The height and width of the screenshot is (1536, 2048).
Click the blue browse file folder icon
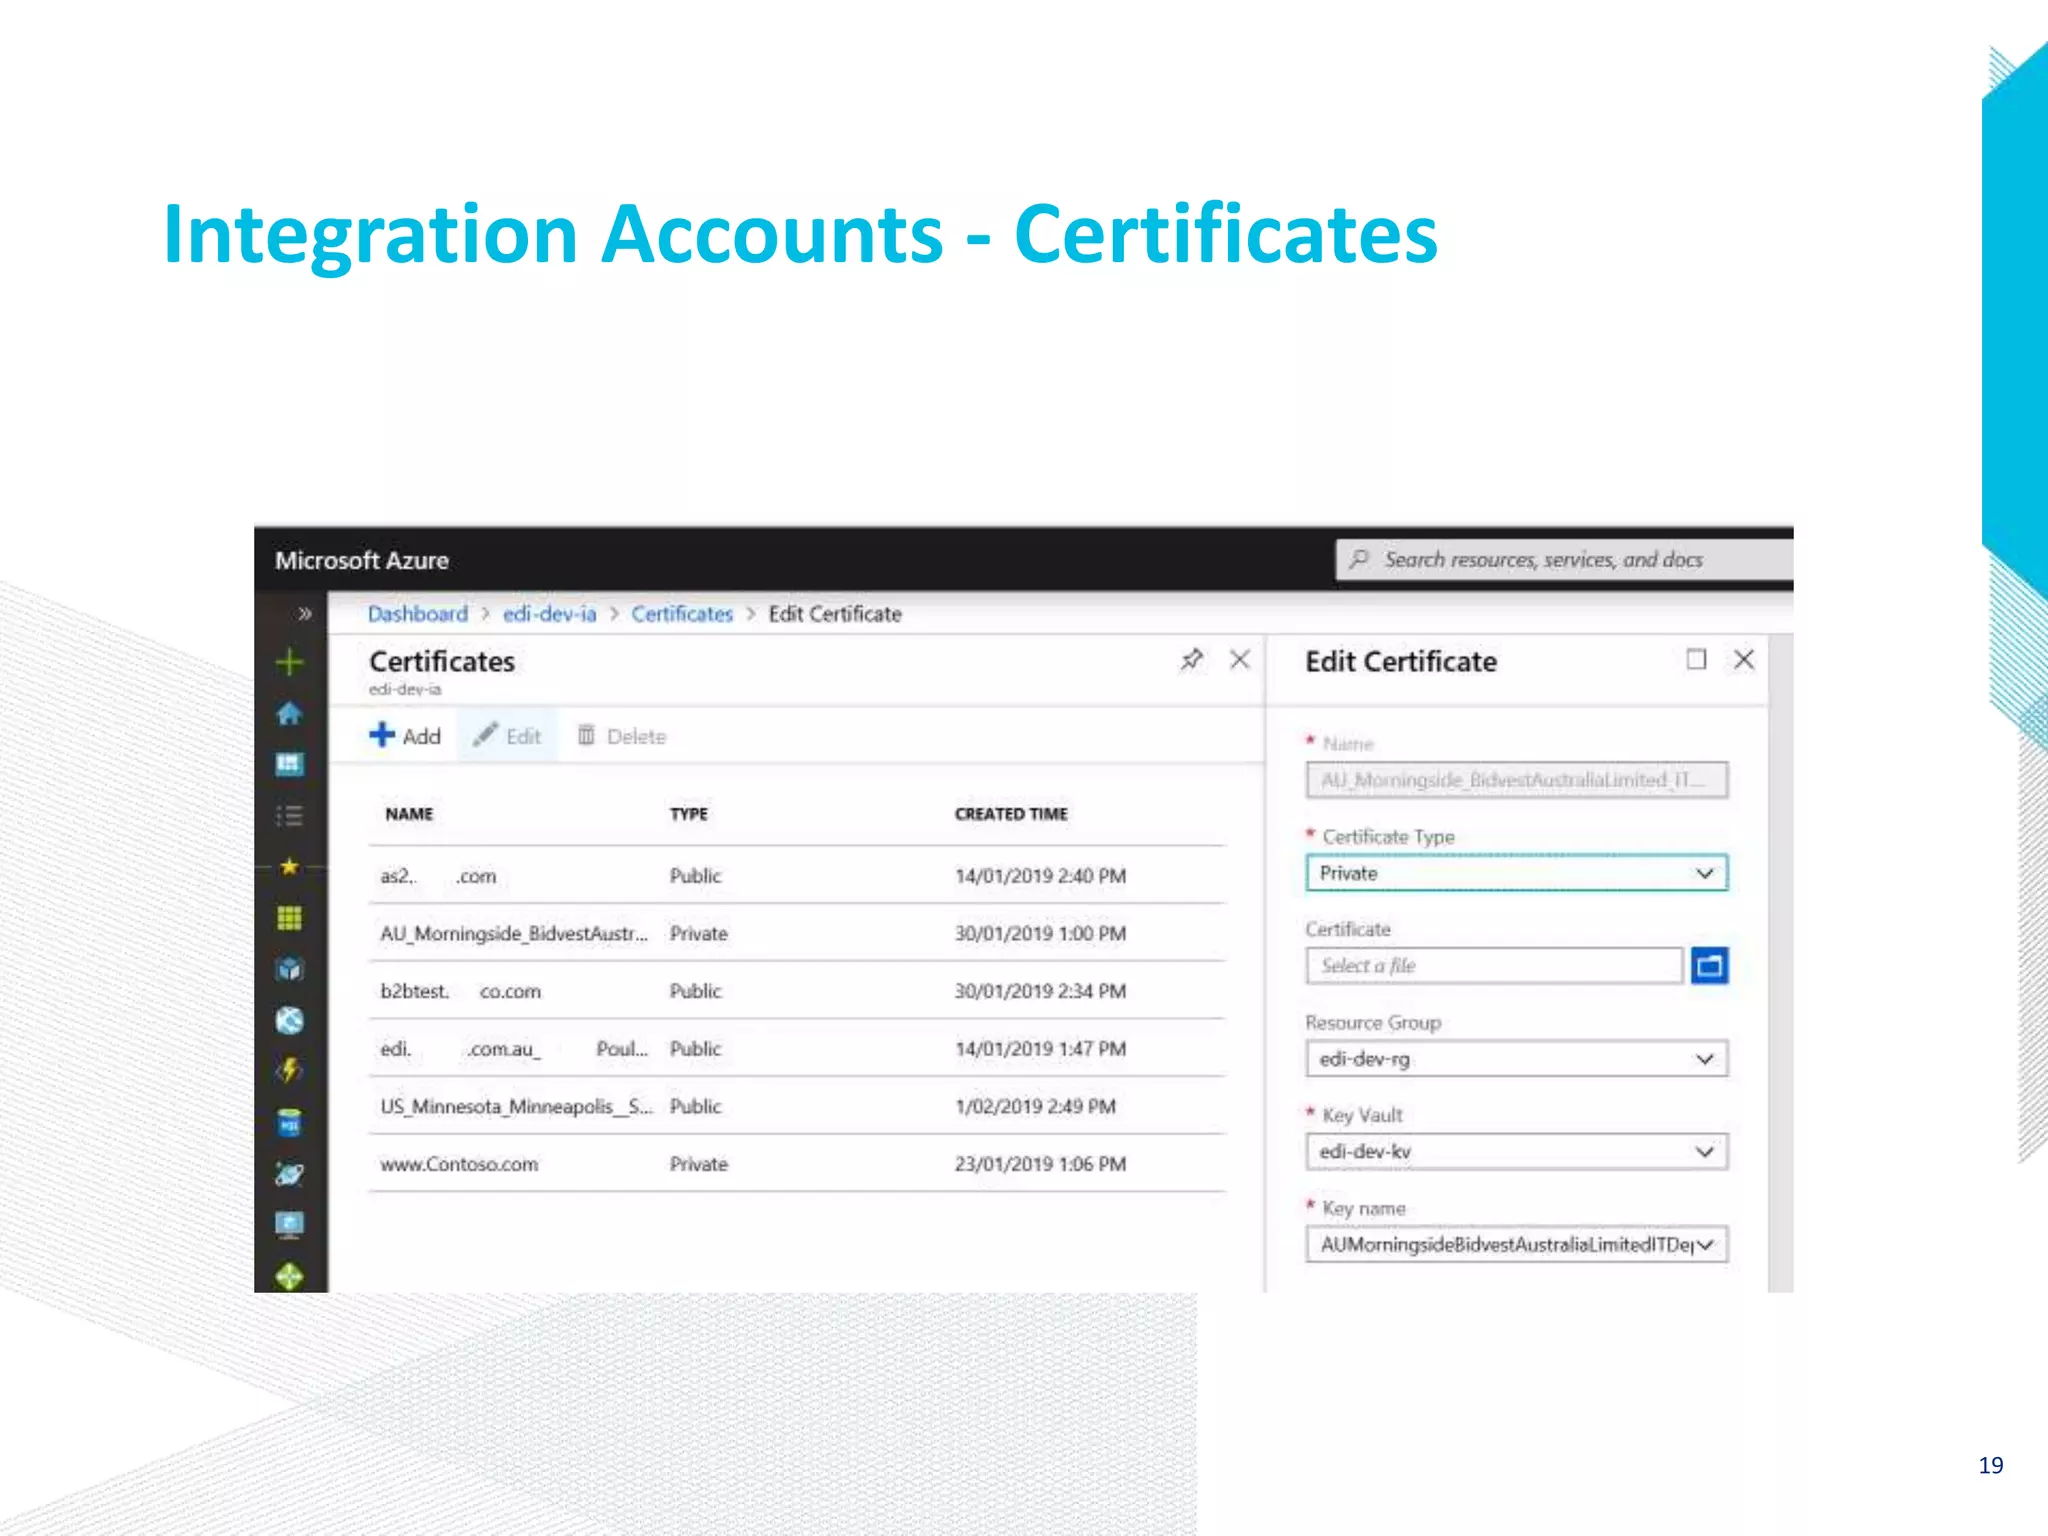tap(1710, 966)
